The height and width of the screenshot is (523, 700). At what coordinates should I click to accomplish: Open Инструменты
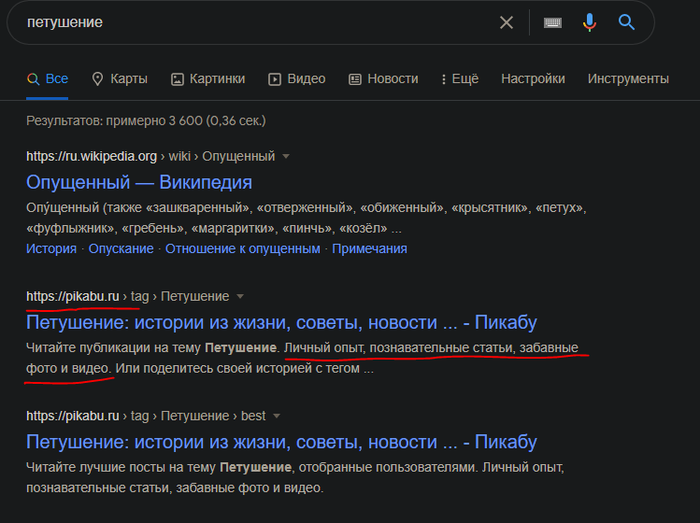pos(628,79)
